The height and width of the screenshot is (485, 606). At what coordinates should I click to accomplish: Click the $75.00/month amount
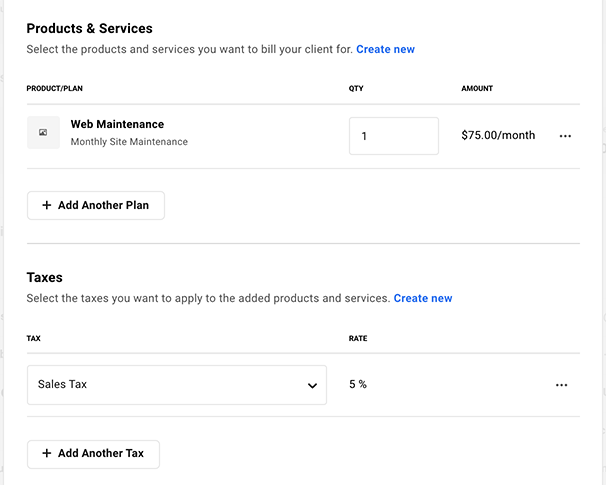[498, 135]
